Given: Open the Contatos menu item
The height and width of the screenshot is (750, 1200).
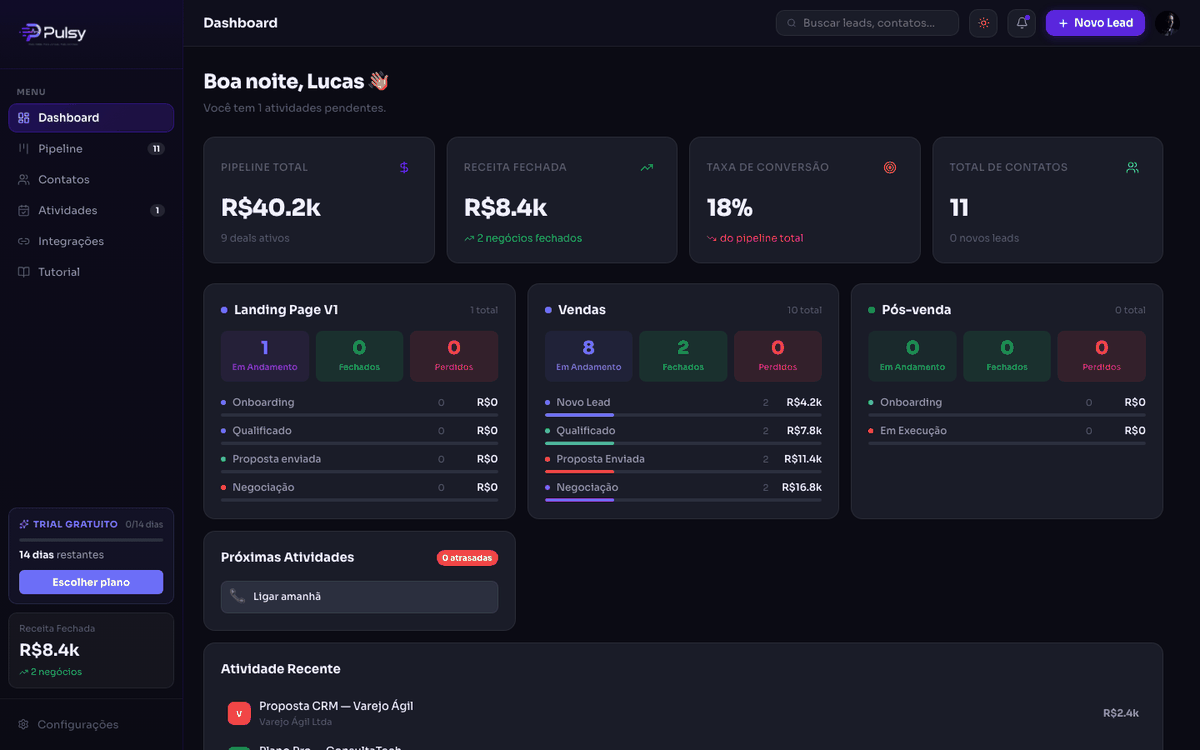Looking at the screenshot, I should pos(91,180).
